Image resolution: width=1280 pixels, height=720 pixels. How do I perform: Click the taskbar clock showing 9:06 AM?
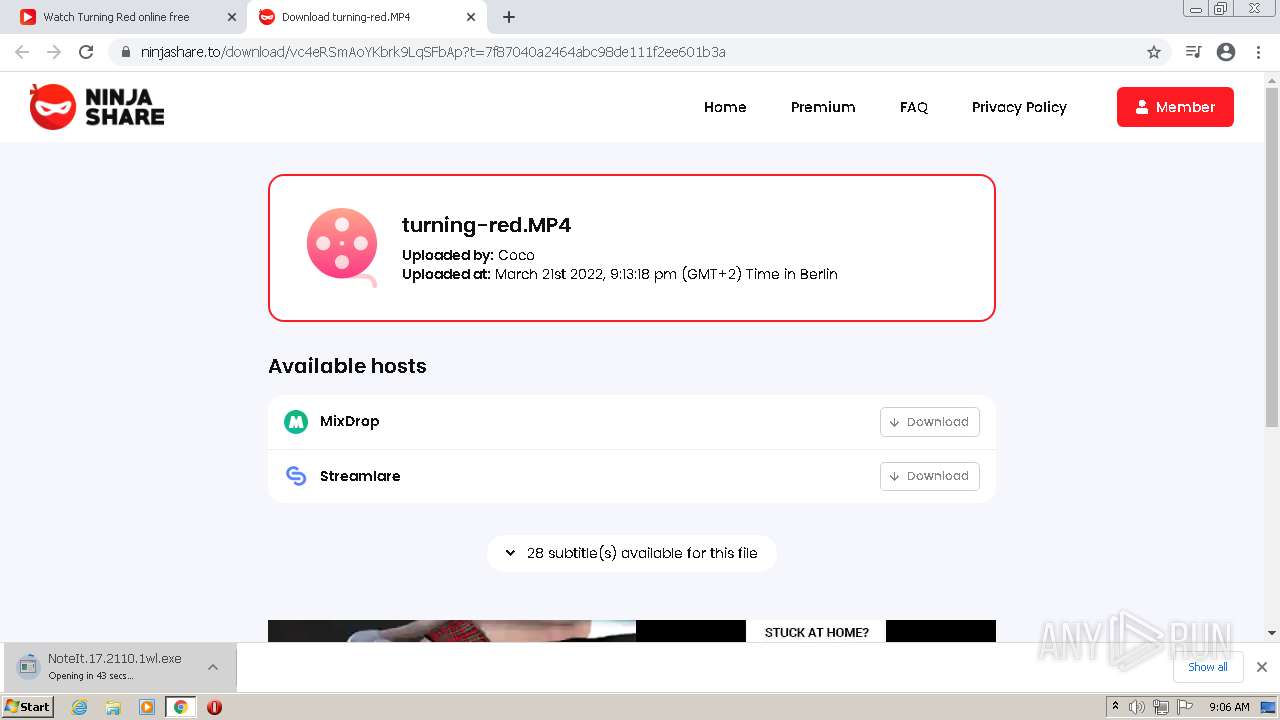point(1229,707)
